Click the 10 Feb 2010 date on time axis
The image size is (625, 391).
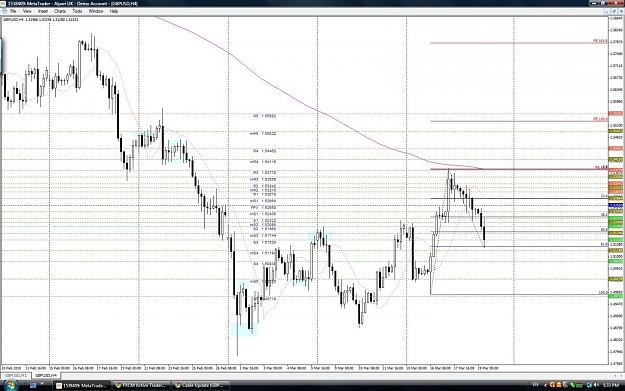pyautogui.click(x=11, y=368)
